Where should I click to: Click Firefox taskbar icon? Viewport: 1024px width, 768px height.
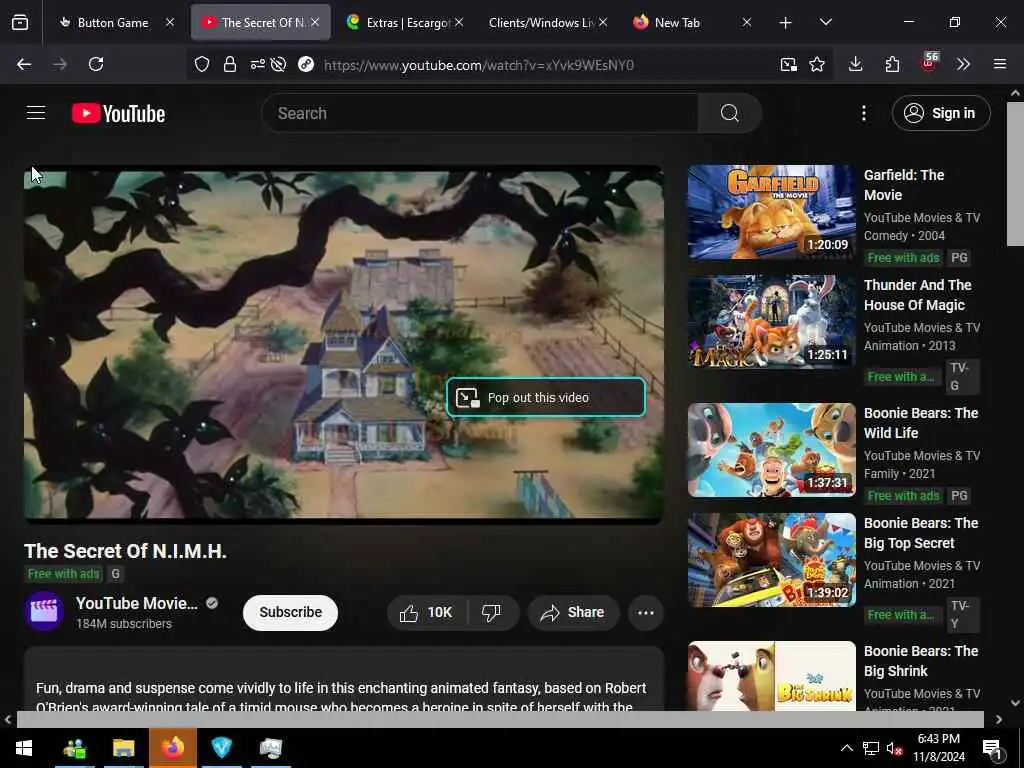tap(173, 748)
